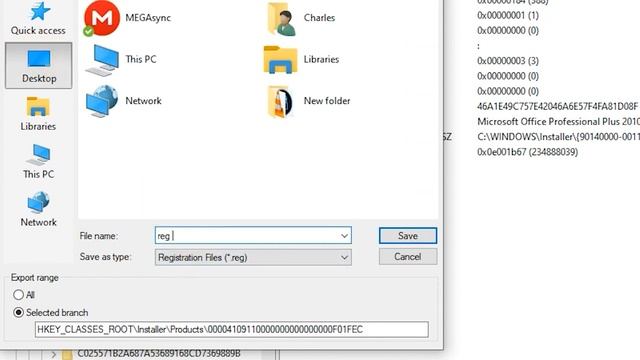Click the 0x00000001 (1) value

[x=508, y=16]
